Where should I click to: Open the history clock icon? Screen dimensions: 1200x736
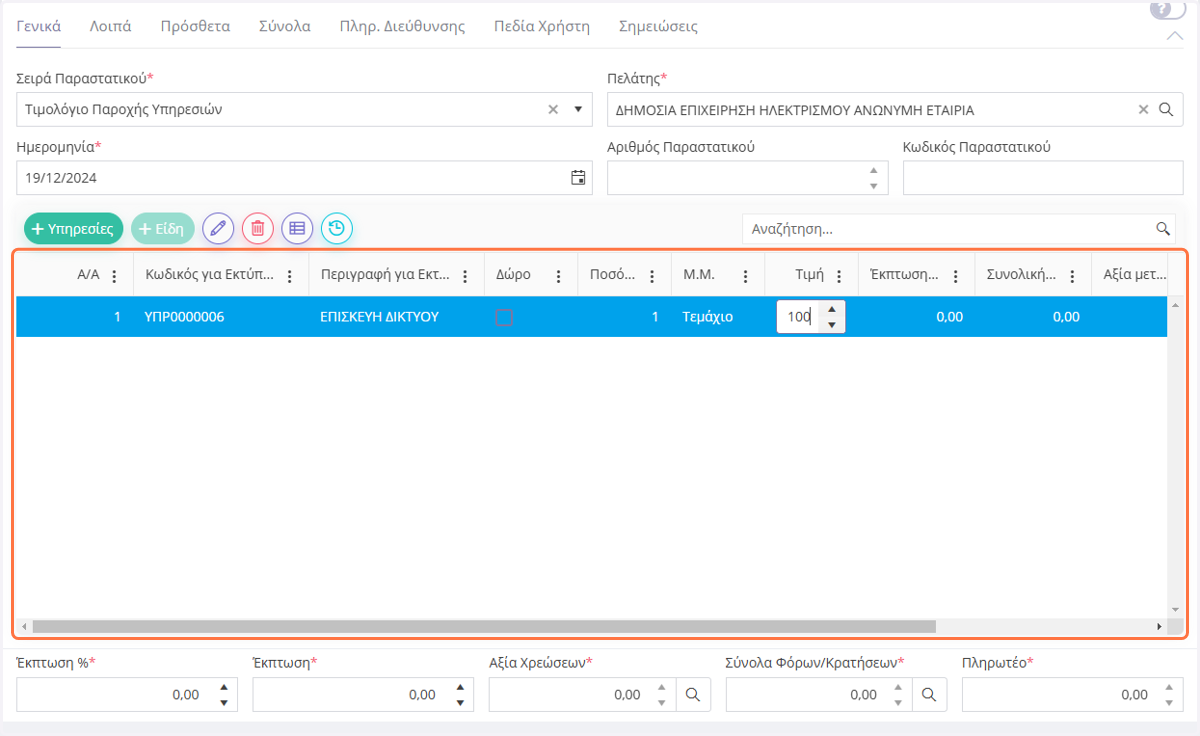337,229
